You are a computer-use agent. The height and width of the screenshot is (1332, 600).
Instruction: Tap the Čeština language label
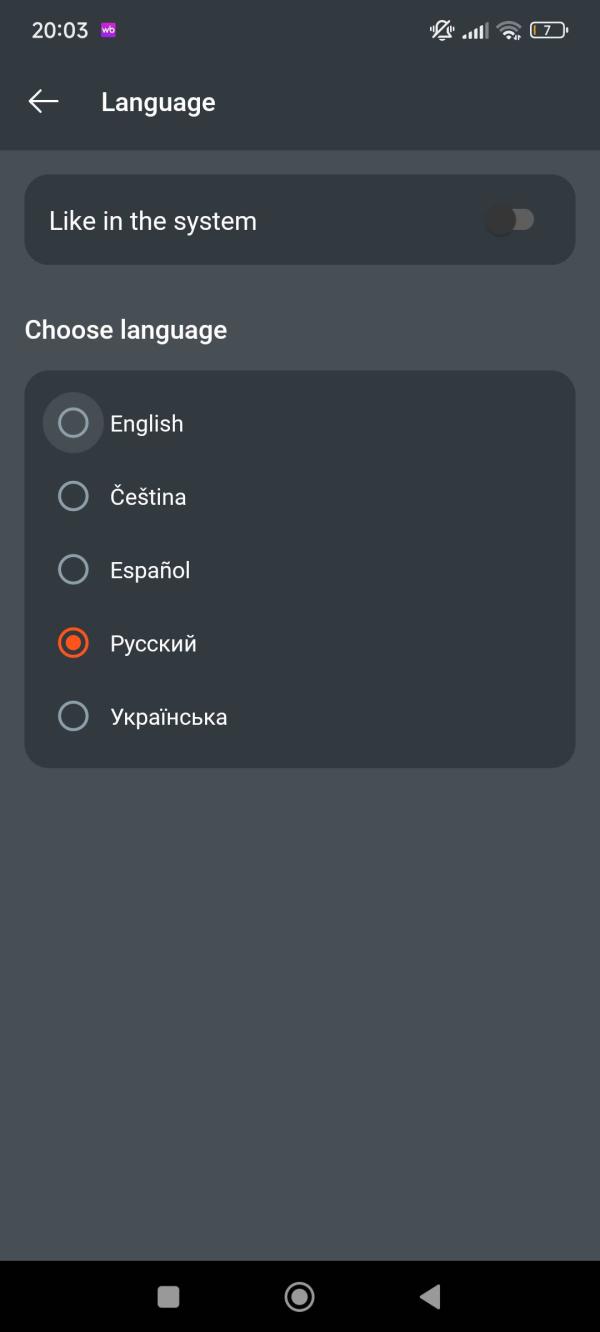coord(148,496)
